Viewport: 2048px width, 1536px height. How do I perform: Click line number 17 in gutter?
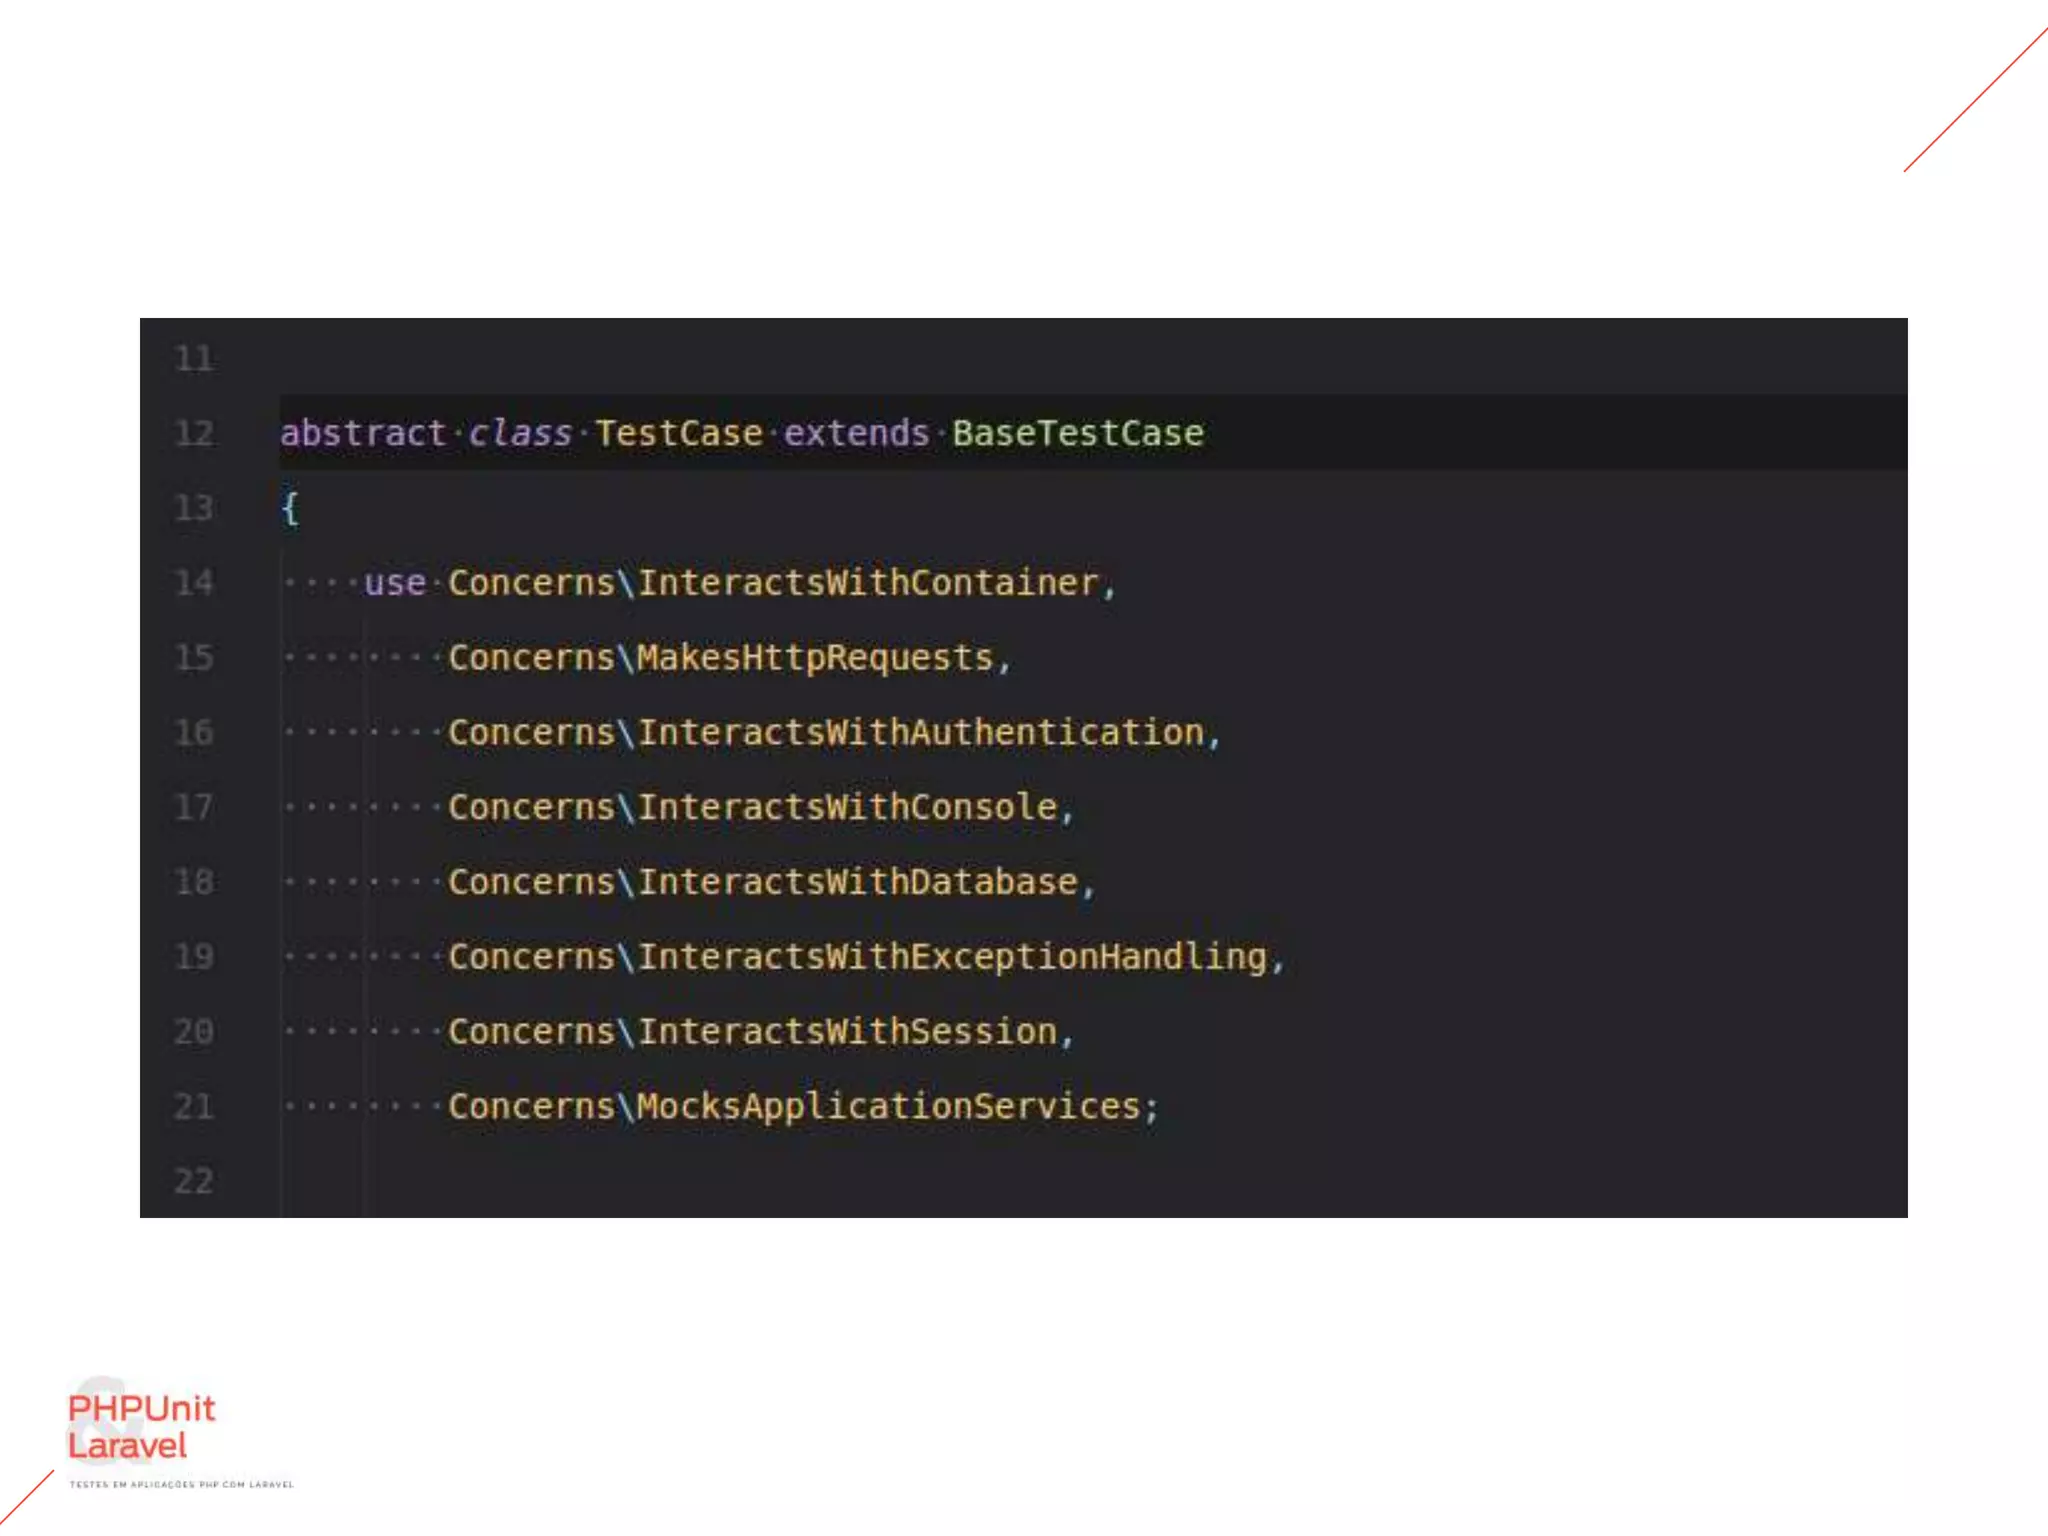[194, 807]
